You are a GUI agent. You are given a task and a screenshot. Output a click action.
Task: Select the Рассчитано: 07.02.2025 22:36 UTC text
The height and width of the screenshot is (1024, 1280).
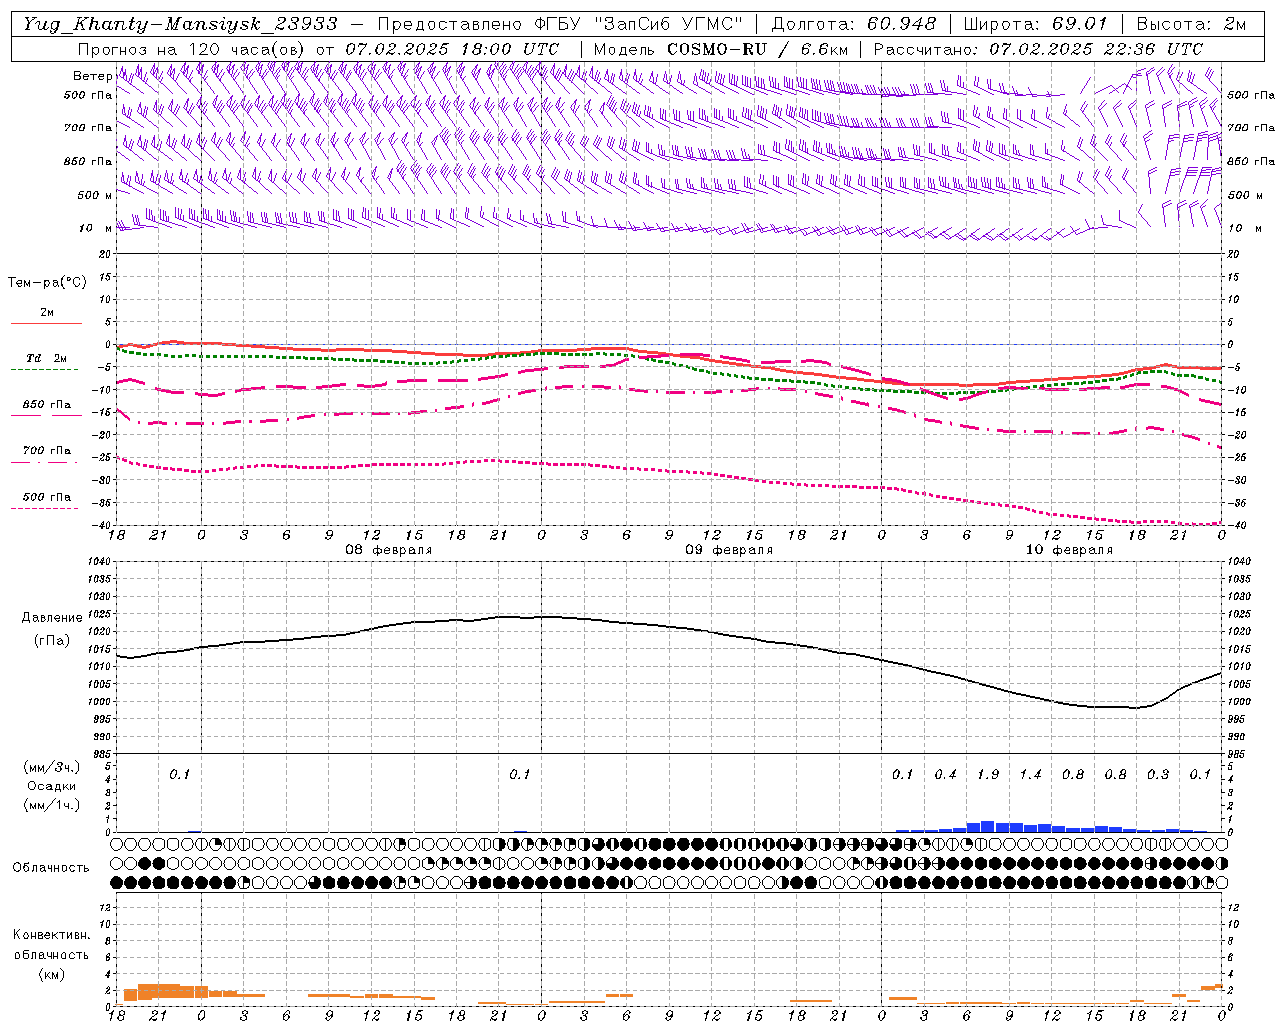point(1038,49)
